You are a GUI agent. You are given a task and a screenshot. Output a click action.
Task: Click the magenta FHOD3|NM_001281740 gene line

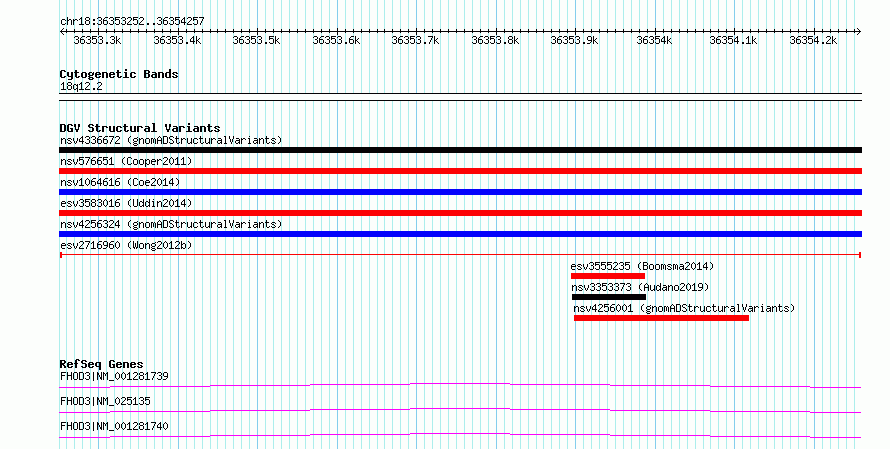coord(460,435)
